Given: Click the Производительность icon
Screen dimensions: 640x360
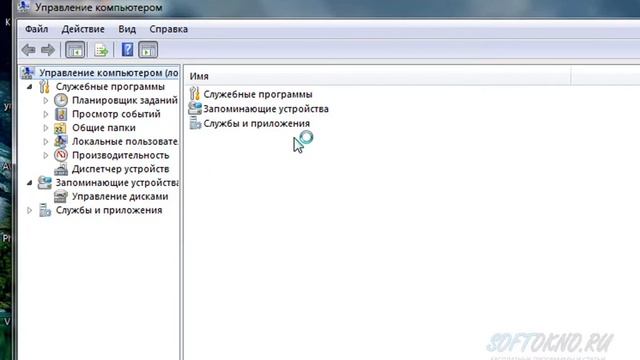Looking at the screenshot, I should 61,155.
